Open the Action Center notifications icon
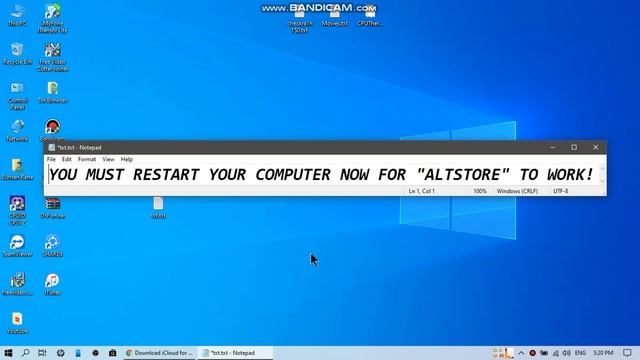 pos(627,353)
